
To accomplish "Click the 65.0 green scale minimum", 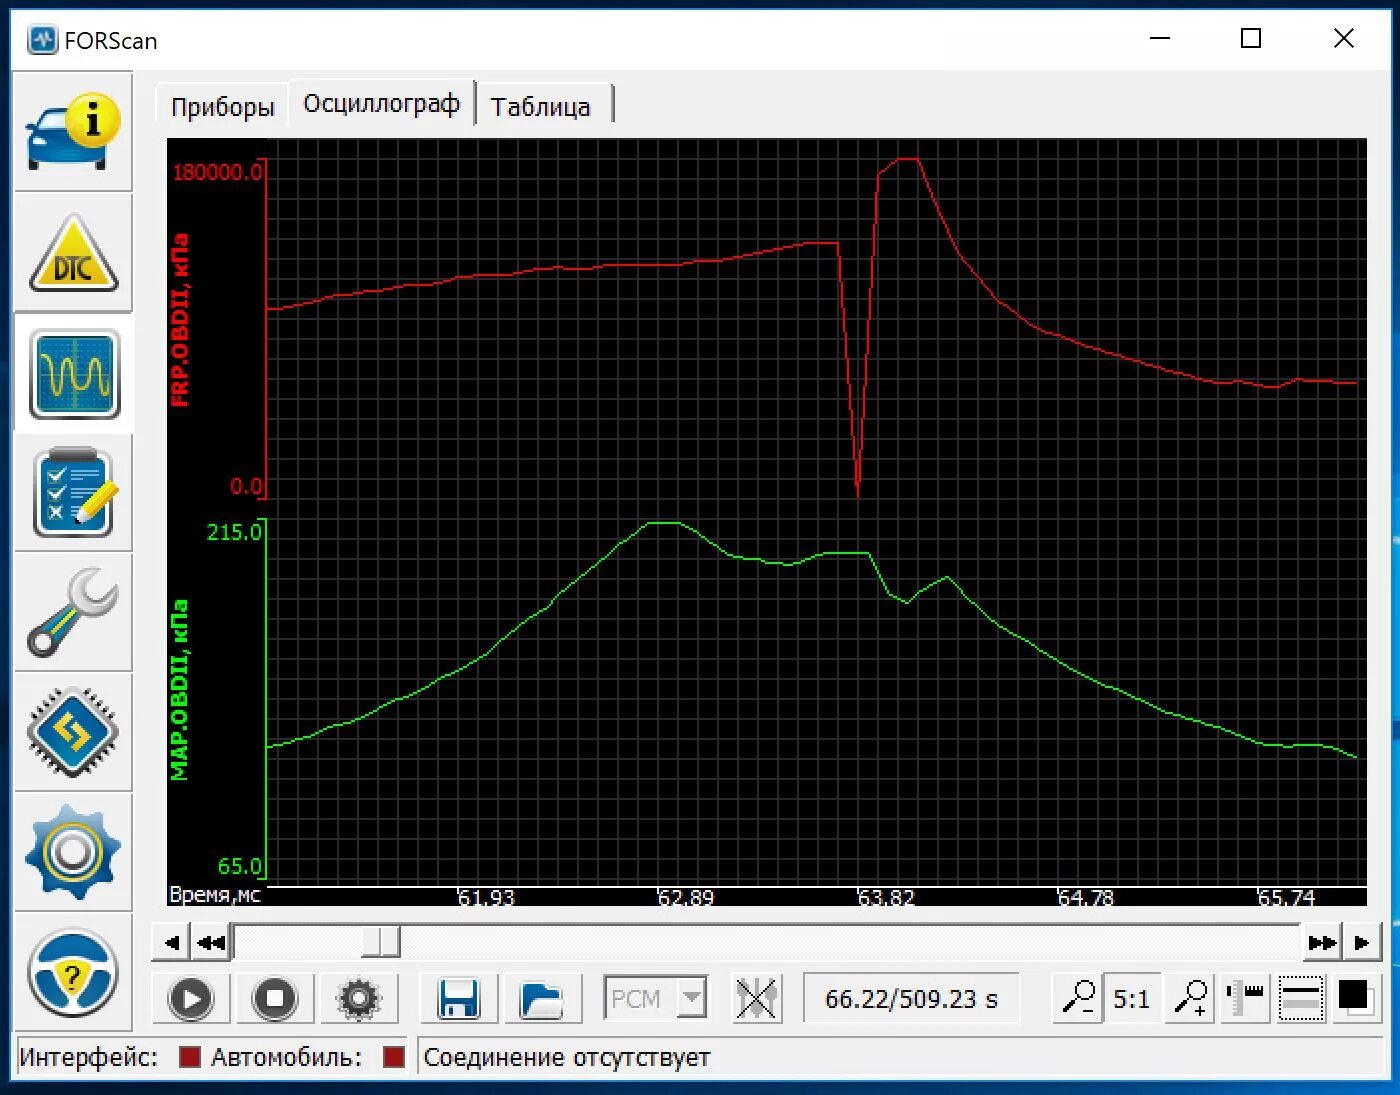I will pyautogui.click(x=239, y=866).
